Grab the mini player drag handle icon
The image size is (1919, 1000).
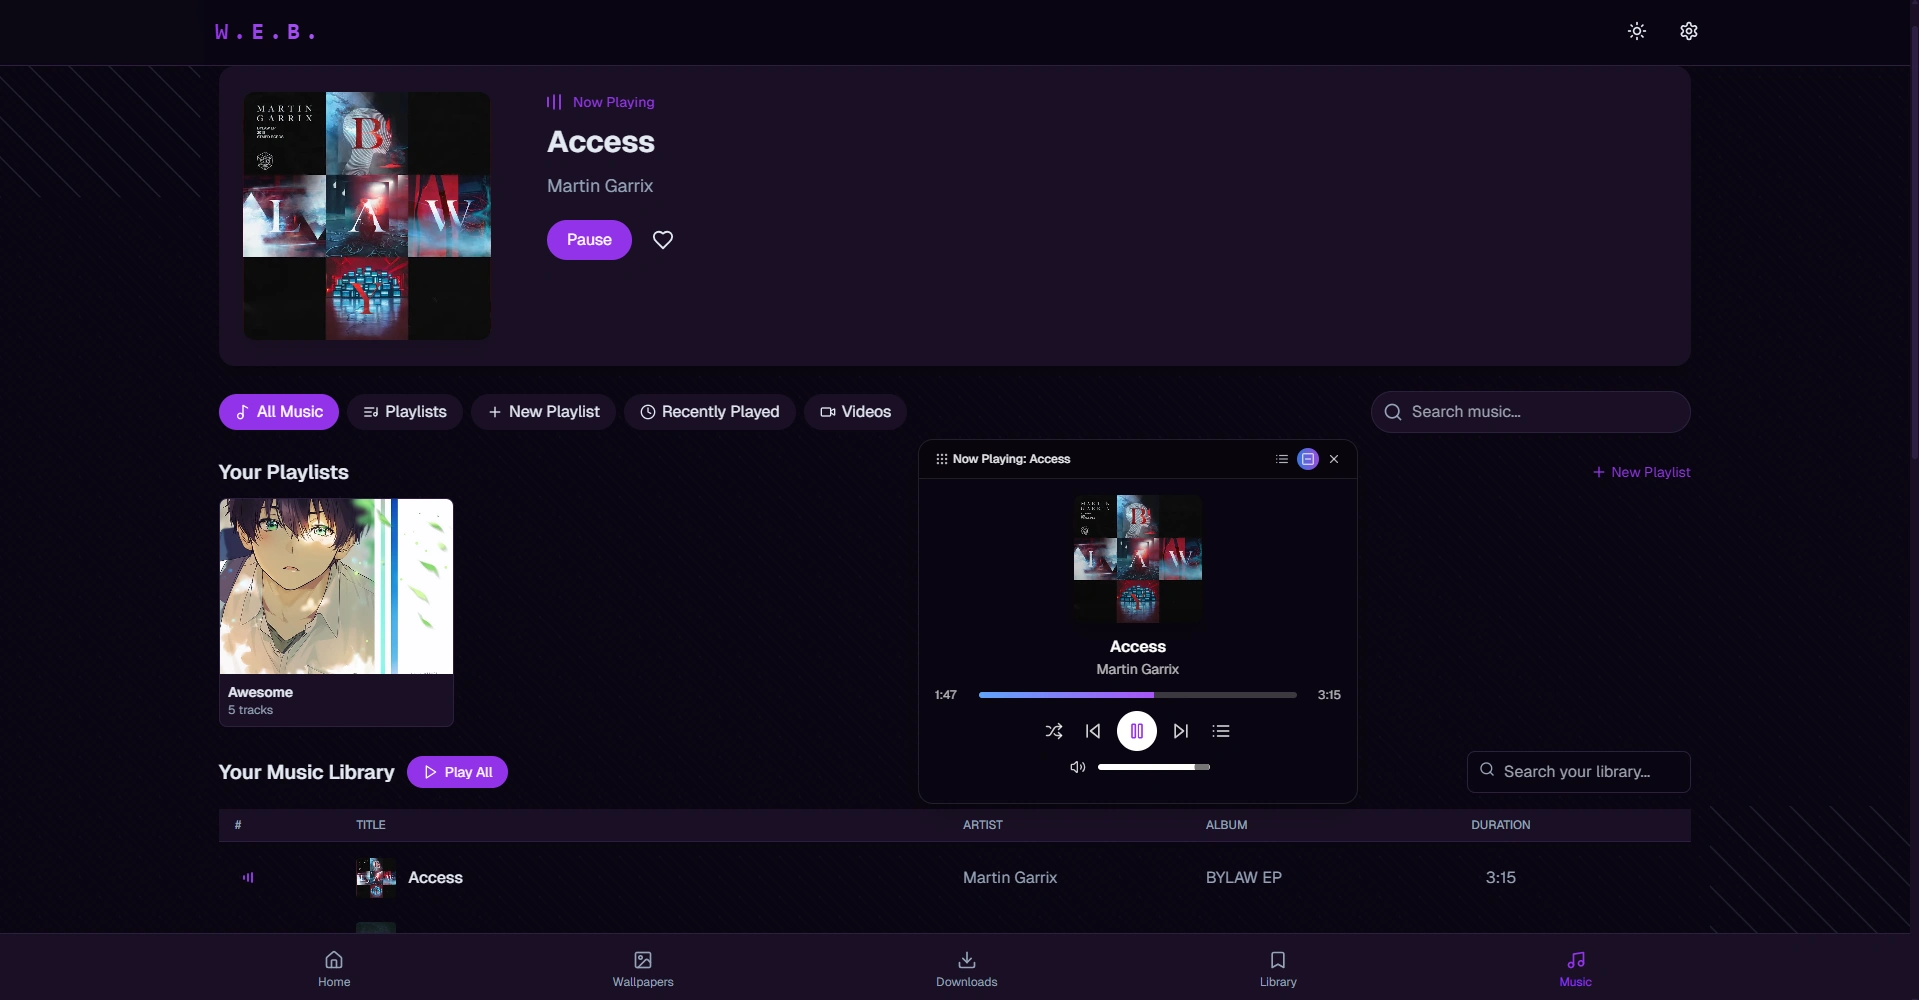point(941,459)
